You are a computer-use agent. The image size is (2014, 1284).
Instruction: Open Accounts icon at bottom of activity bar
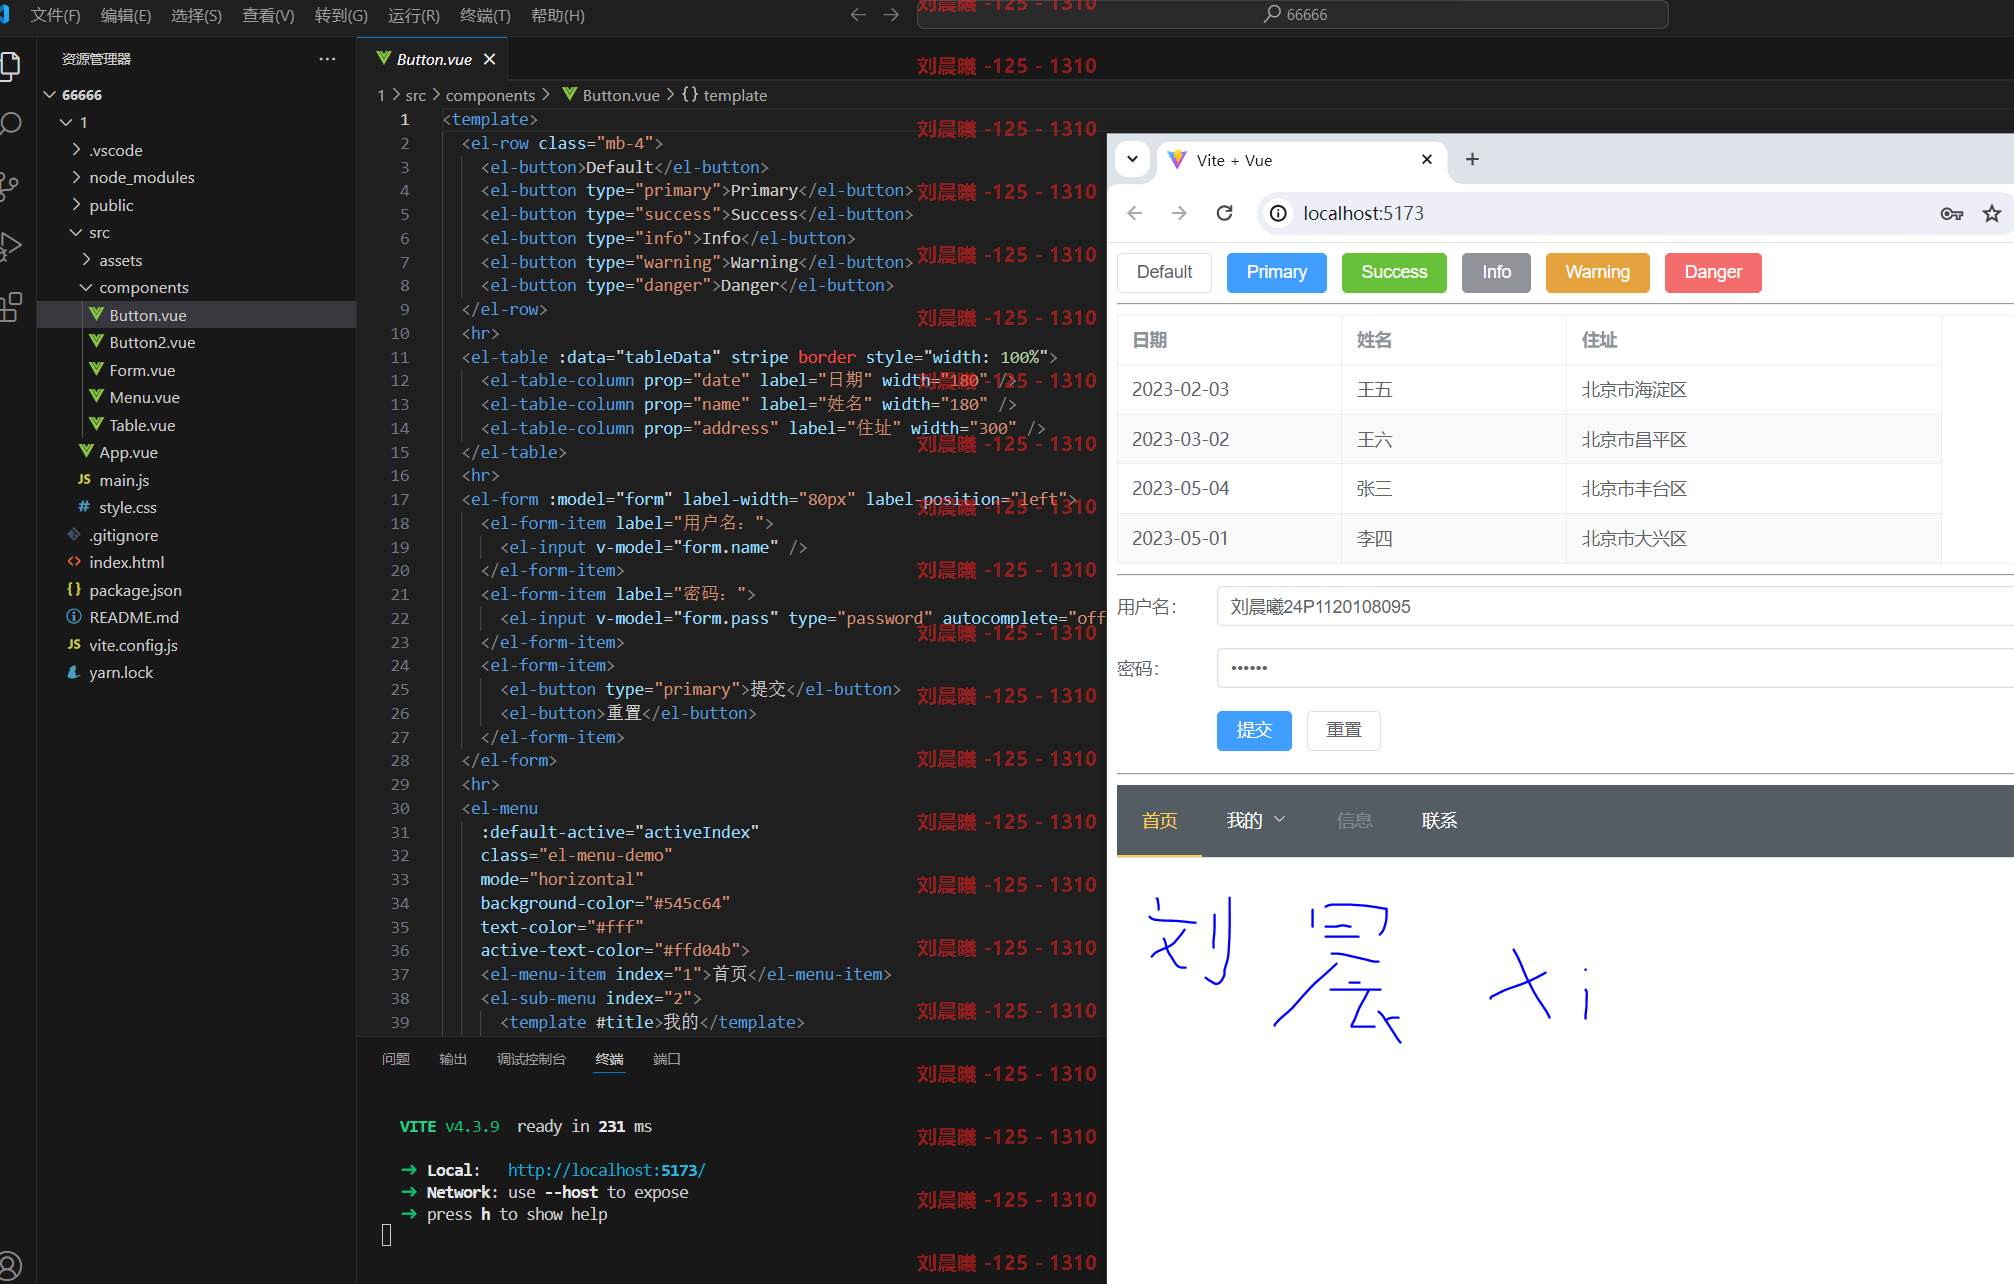(10, 1265)
